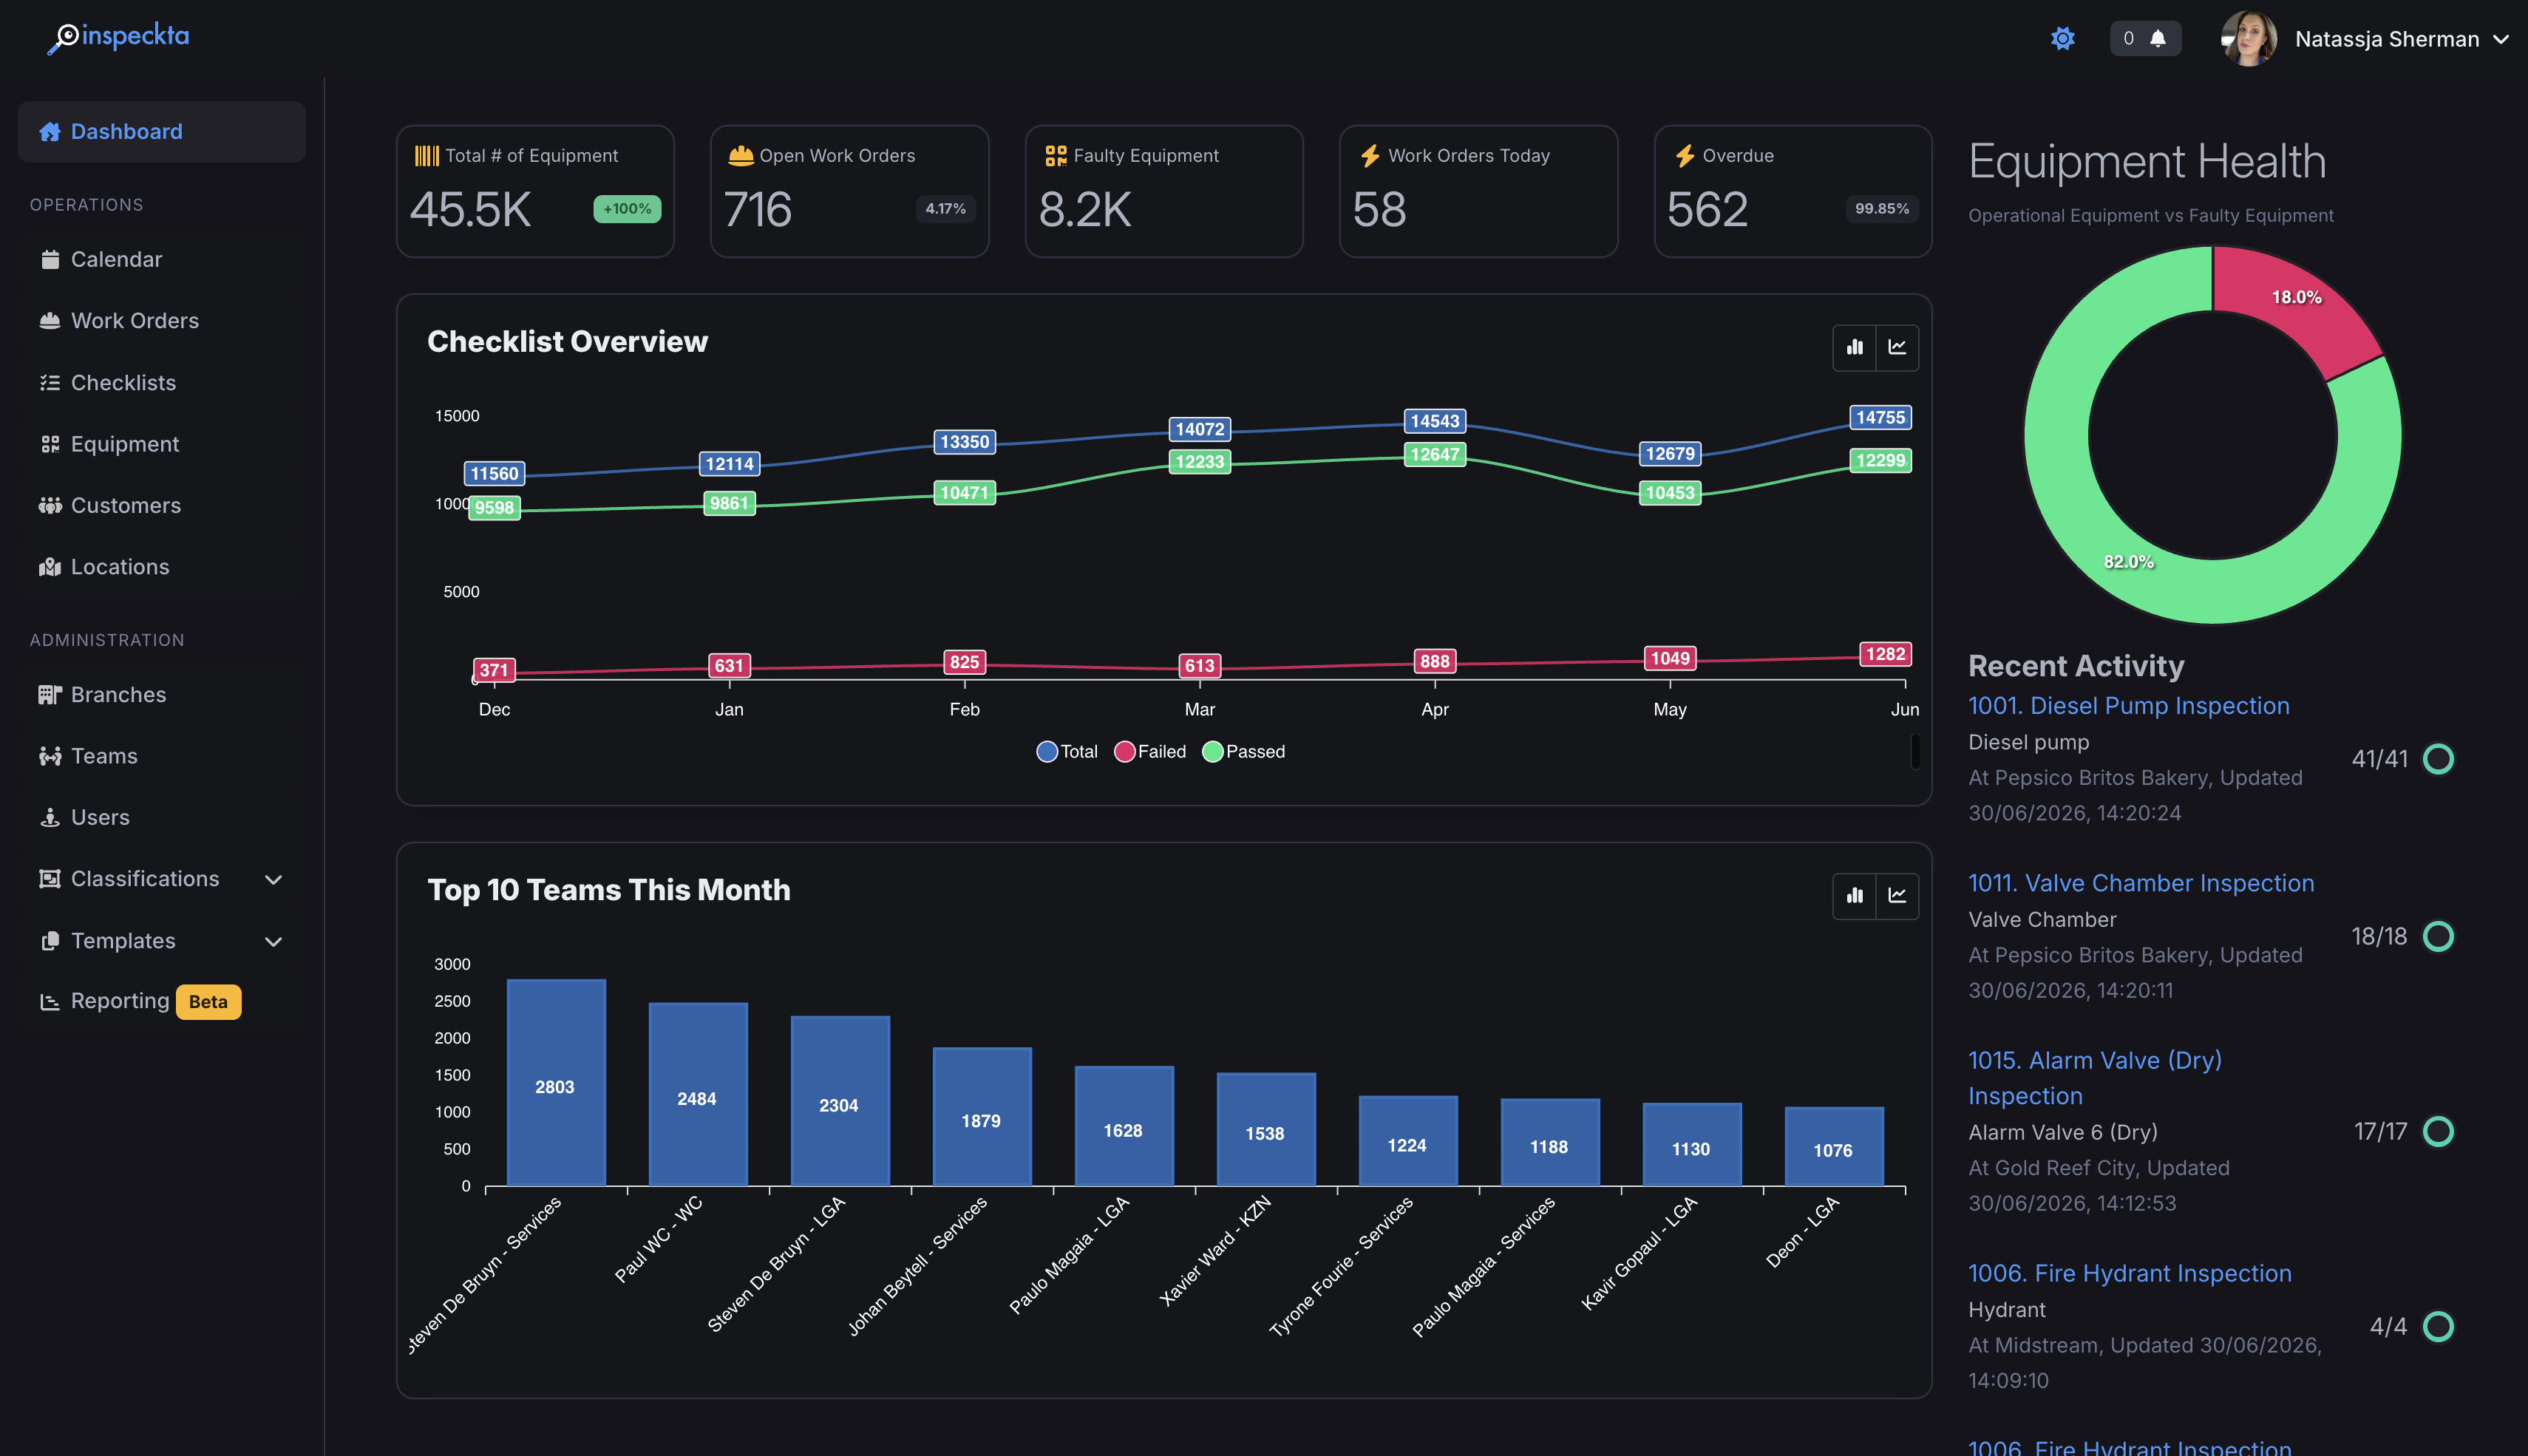Image resolution: width=2528 pixels, height=1456 pixels.
Task: Click the Faulty Equipment QR icon
Action: [1055, 156]
